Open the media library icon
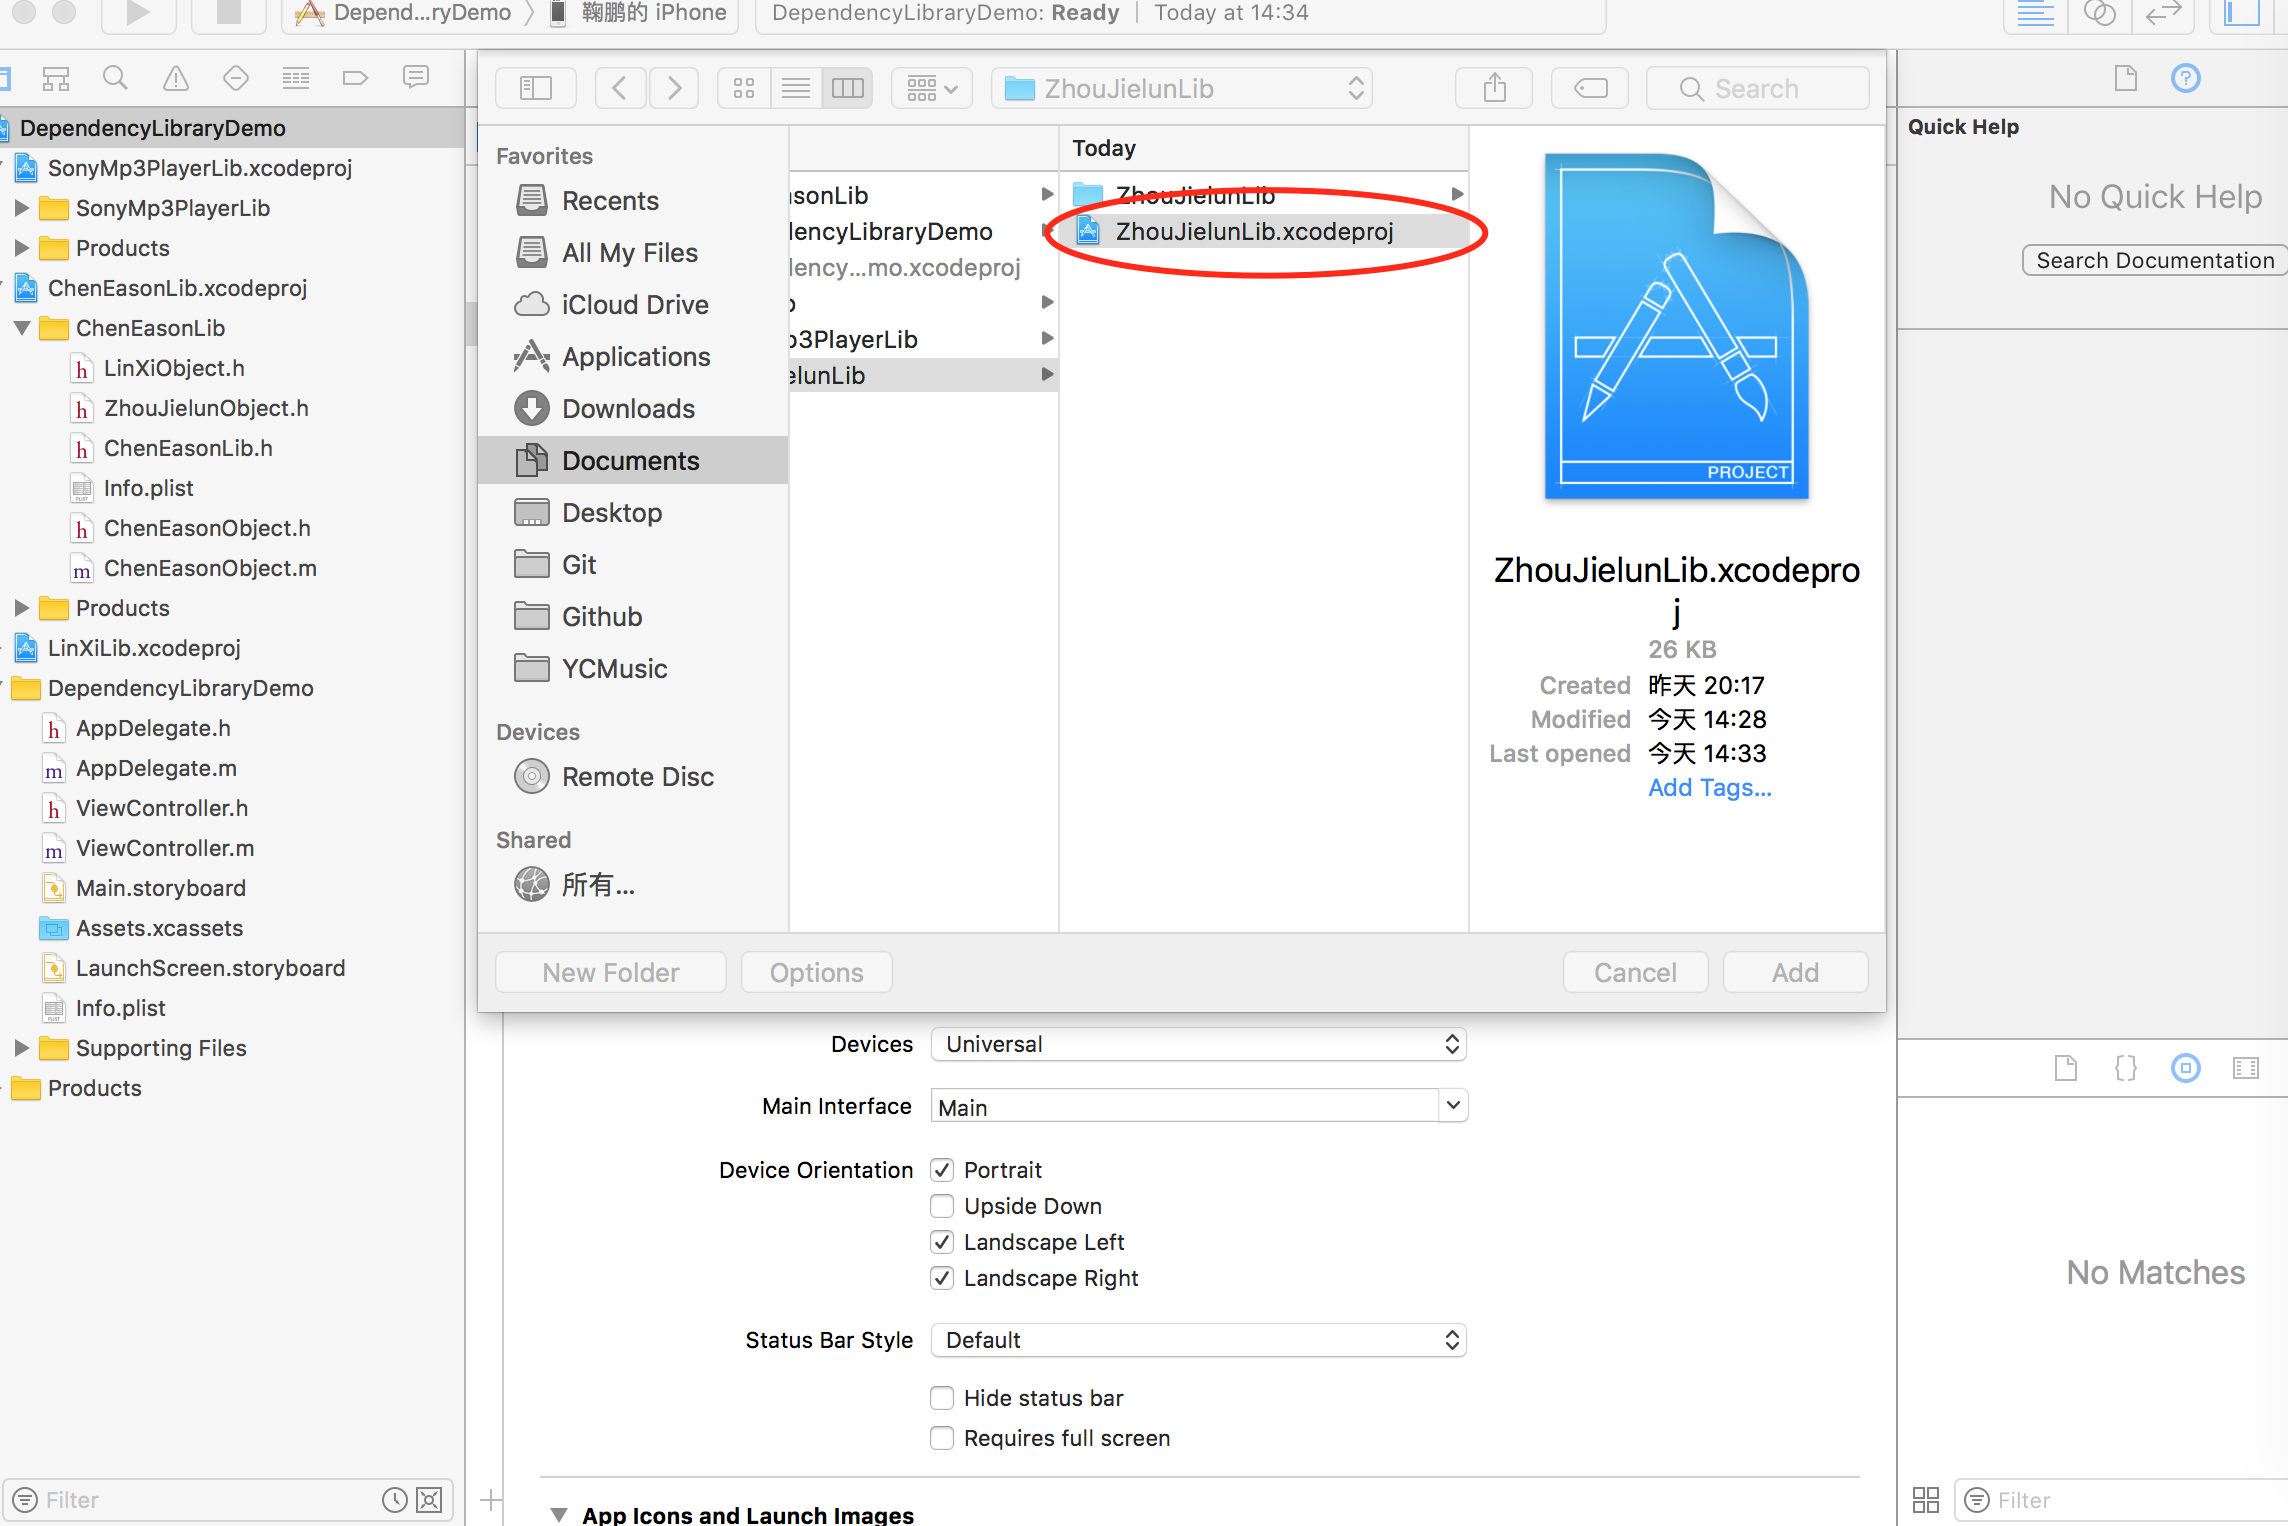 [x=2246, y=1068]
